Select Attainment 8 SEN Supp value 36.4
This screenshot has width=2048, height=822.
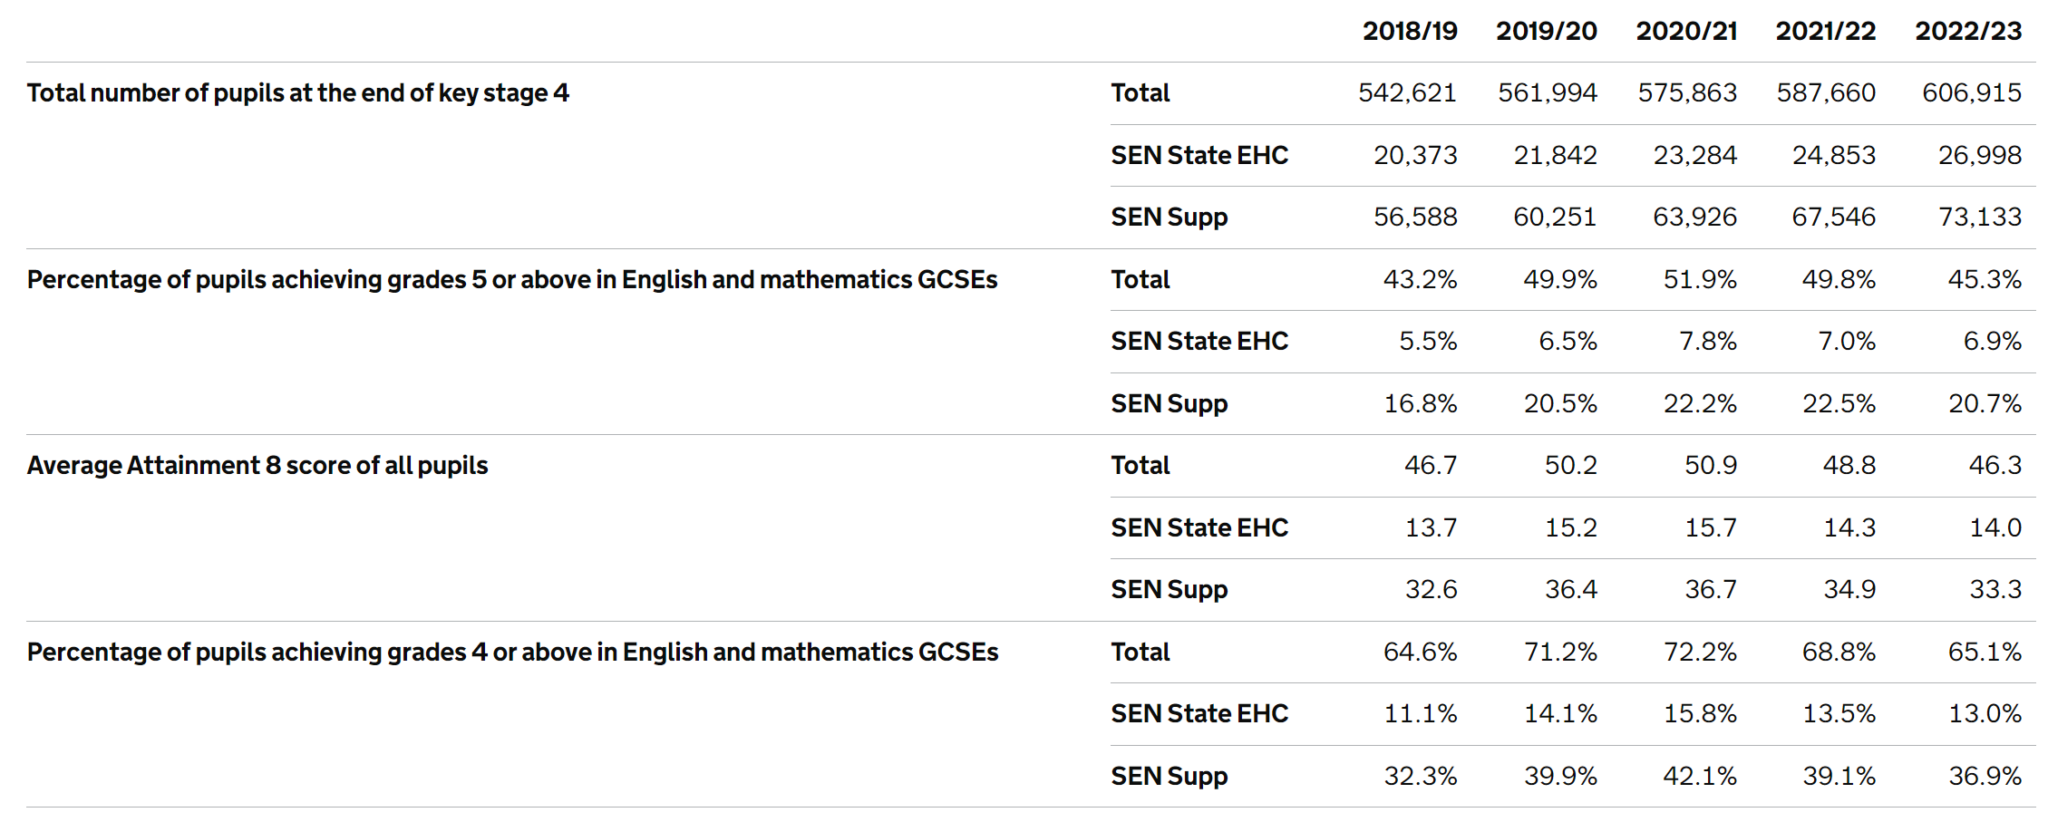(x=1570, y=590)
